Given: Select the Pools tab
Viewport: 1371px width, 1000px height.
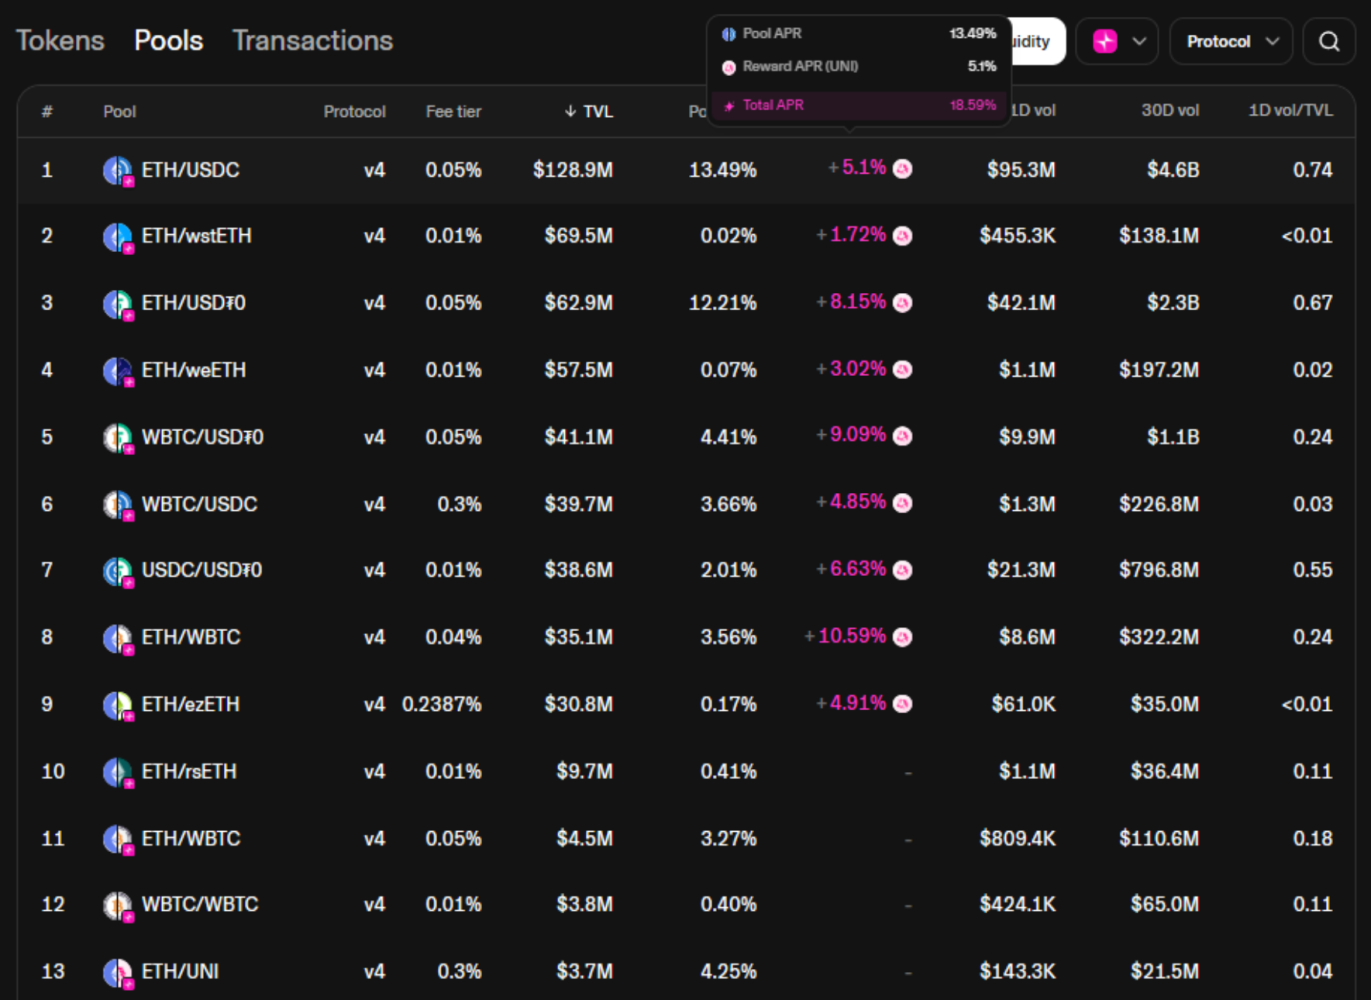Looking at the screenshot, I should coord(168,40).
